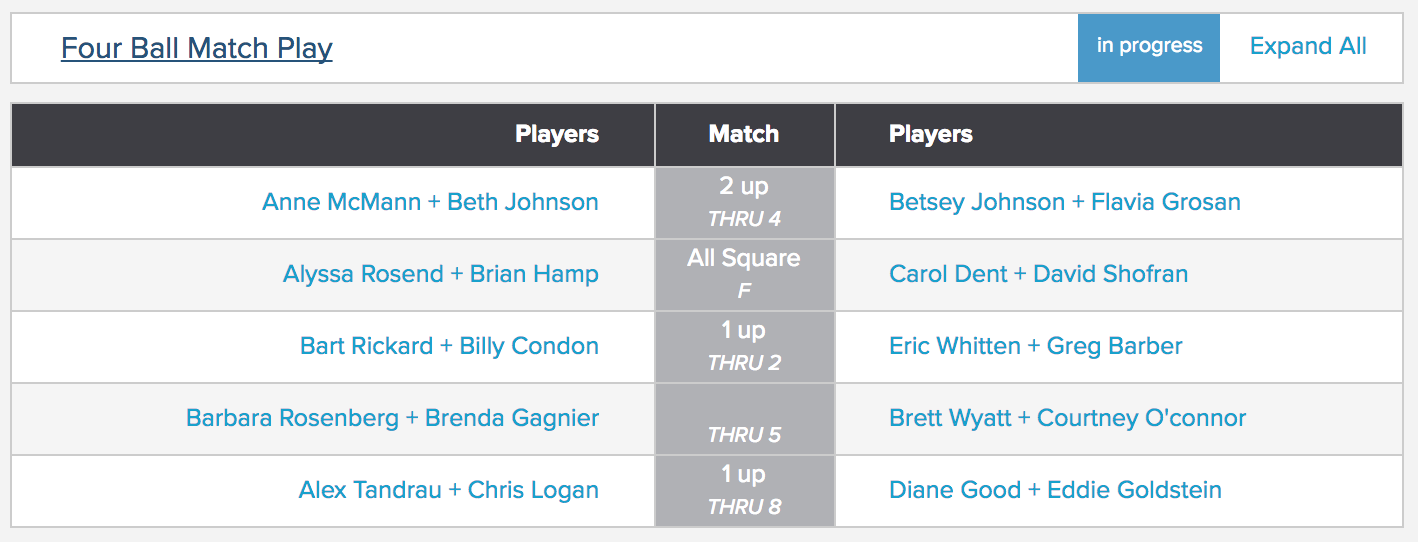Expand the 1 up THRU 8 match cell
Screen dimensions: 1418x542
click(745, 491)
